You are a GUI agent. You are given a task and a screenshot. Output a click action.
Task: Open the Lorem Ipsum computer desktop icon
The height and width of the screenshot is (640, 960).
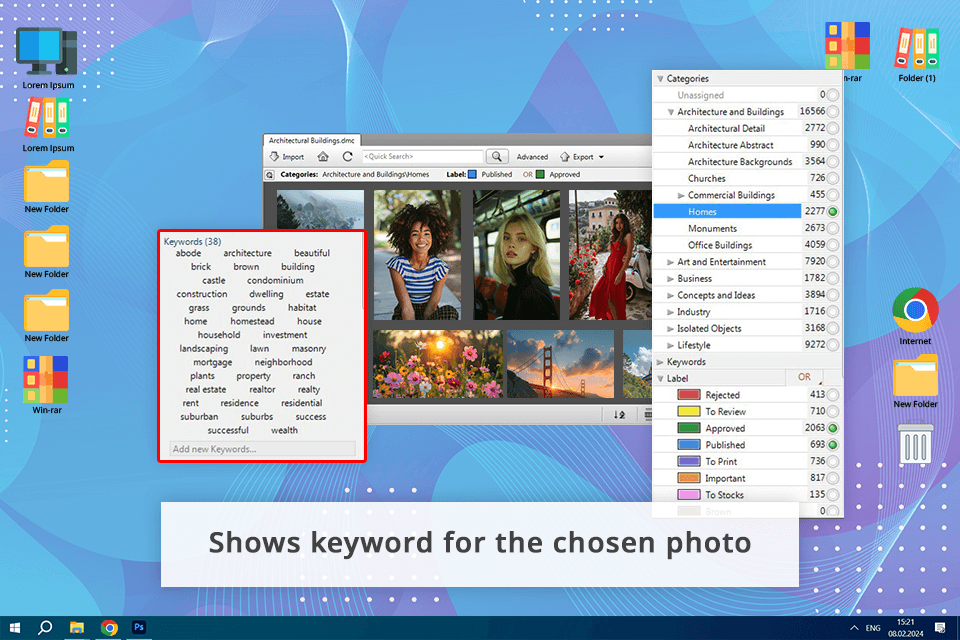(48, 59)
